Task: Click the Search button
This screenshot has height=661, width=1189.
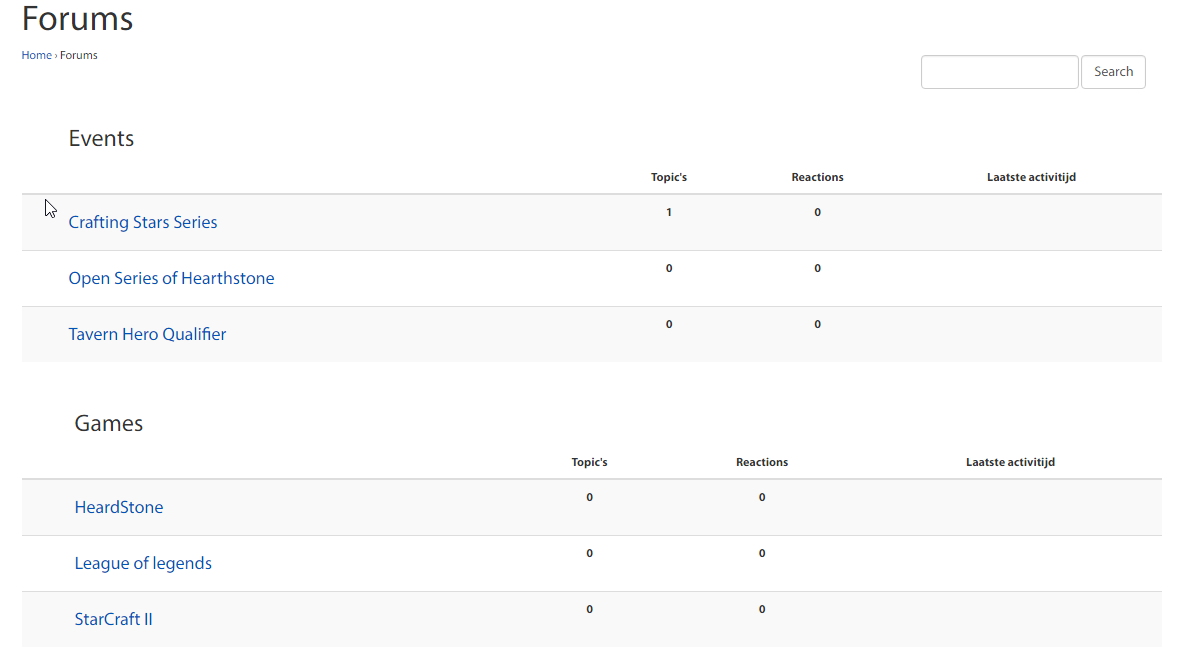Action: [1113, 72]
